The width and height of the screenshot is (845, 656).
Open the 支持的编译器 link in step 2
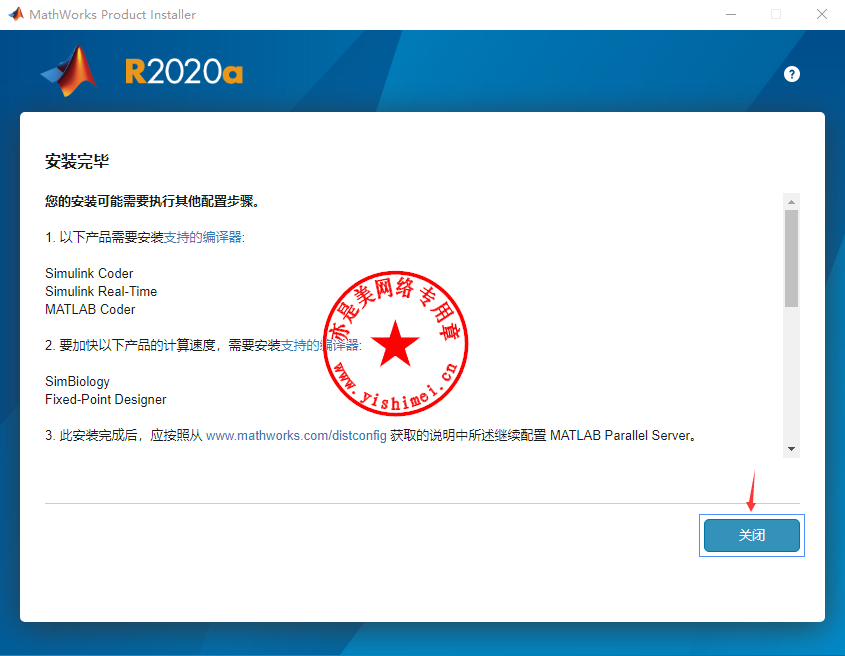pos(320,345)
